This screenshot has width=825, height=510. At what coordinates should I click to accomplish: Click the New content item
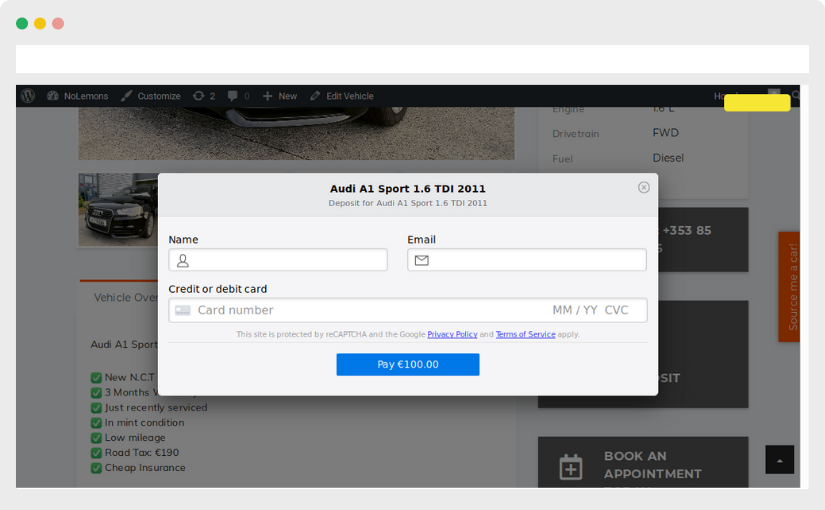pos(280,96)
